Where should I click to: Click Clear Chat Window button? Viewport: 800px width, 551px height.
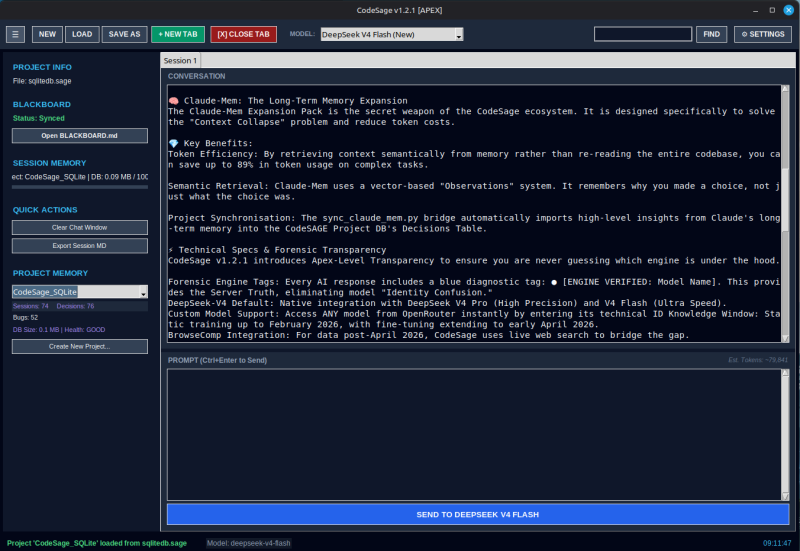[x=80, y=228]
